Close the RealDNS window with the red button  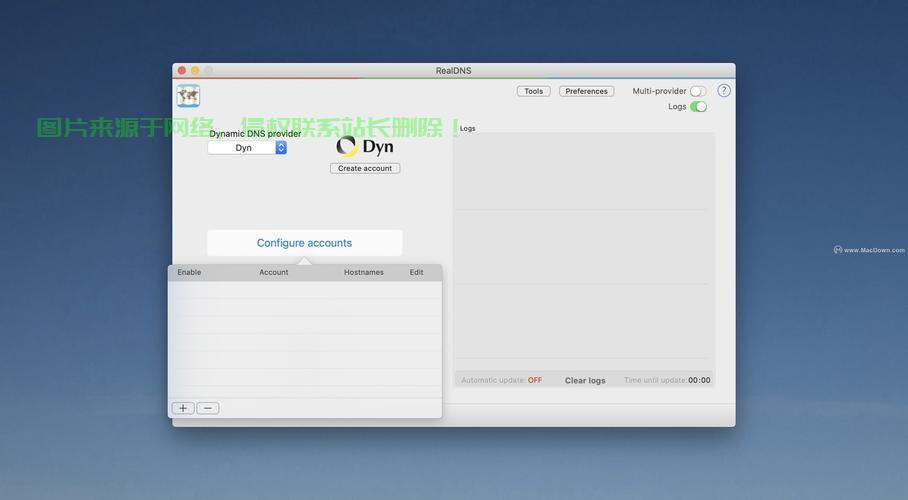pyautogui.click(x=182, y=70)
